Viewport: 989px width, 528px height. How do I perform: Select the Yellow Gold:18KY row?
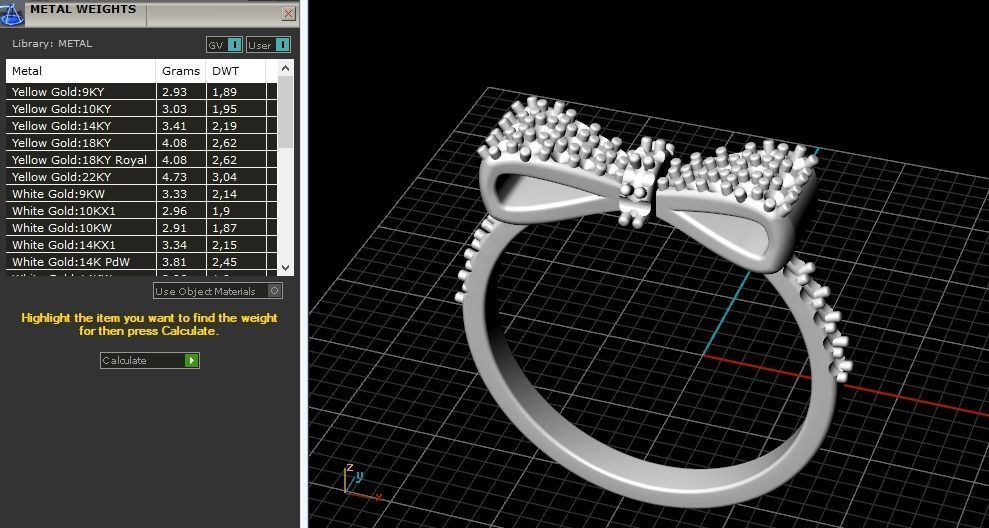click(x=141, y=143)
